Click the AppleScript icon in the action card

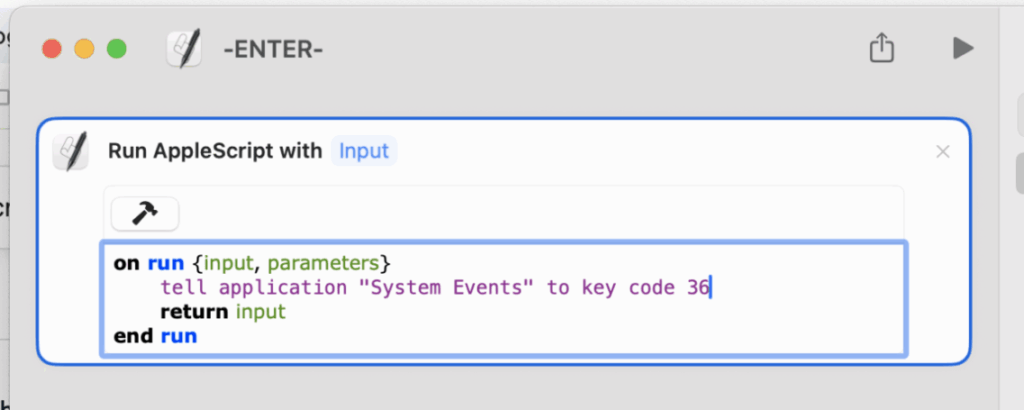(x=70, y=151)
